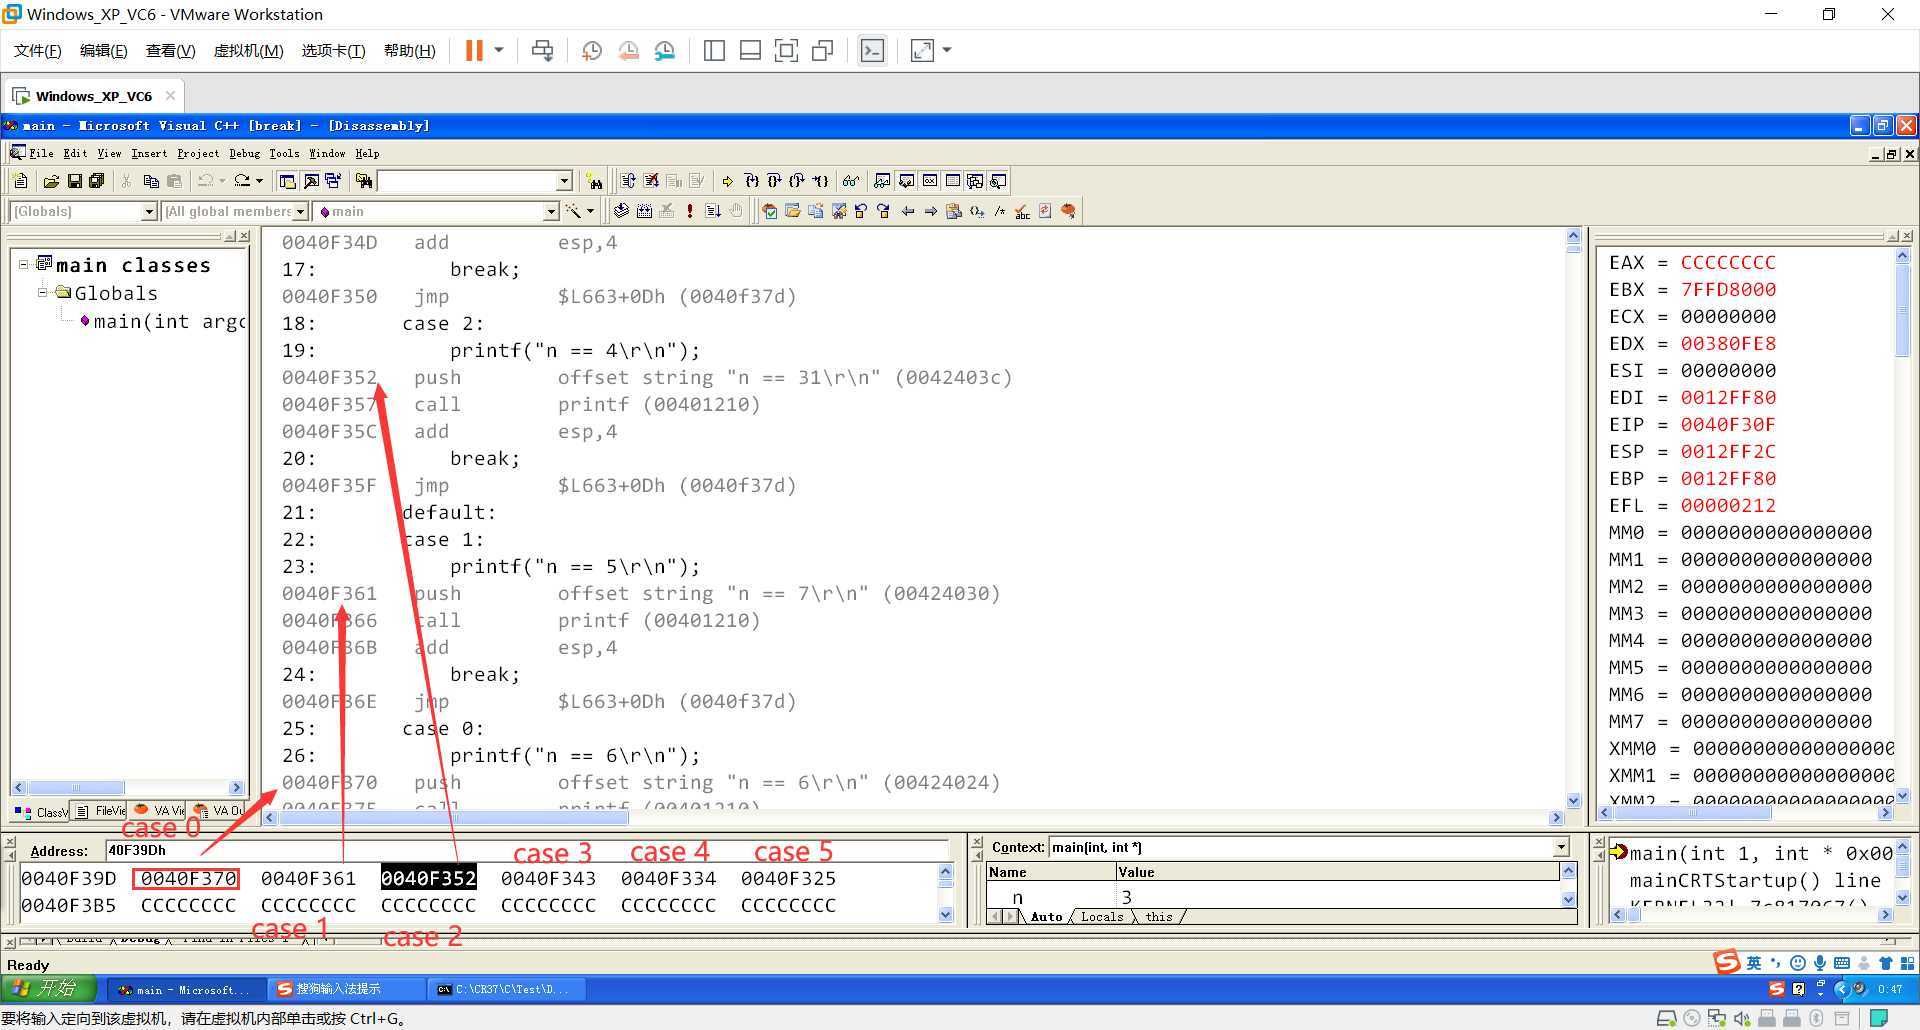This screenshot has height=1030, width=1920.
Task: Toggle the Registers window icon
Action: (x=930, y=181)
